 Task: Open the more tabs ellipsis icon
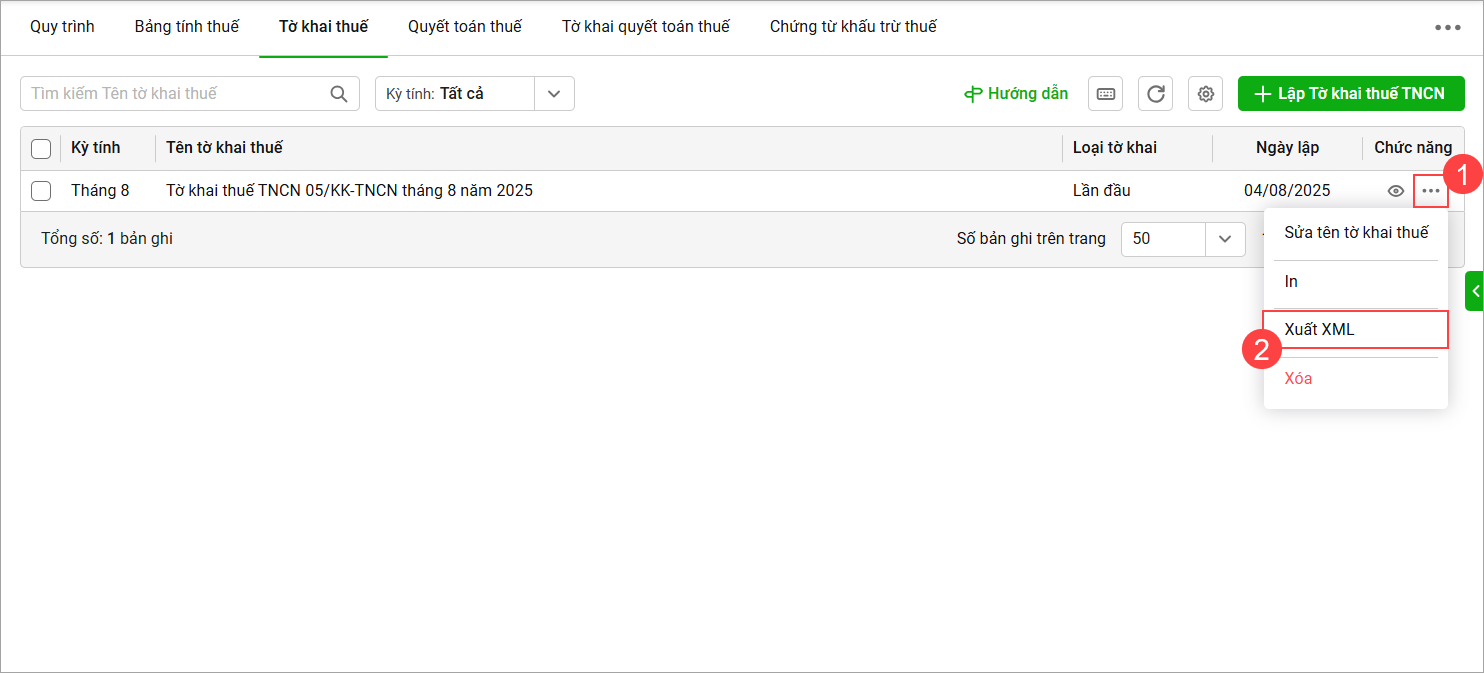1447,28
